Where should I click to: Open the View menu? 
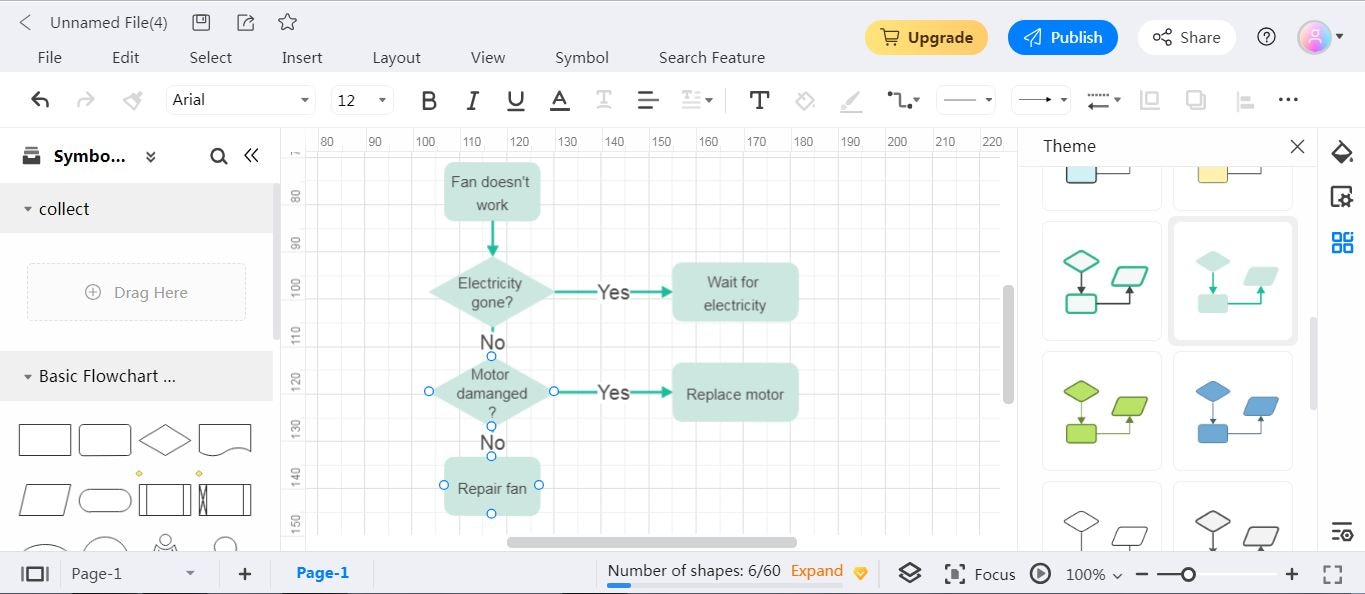click(x=488, y=58)
